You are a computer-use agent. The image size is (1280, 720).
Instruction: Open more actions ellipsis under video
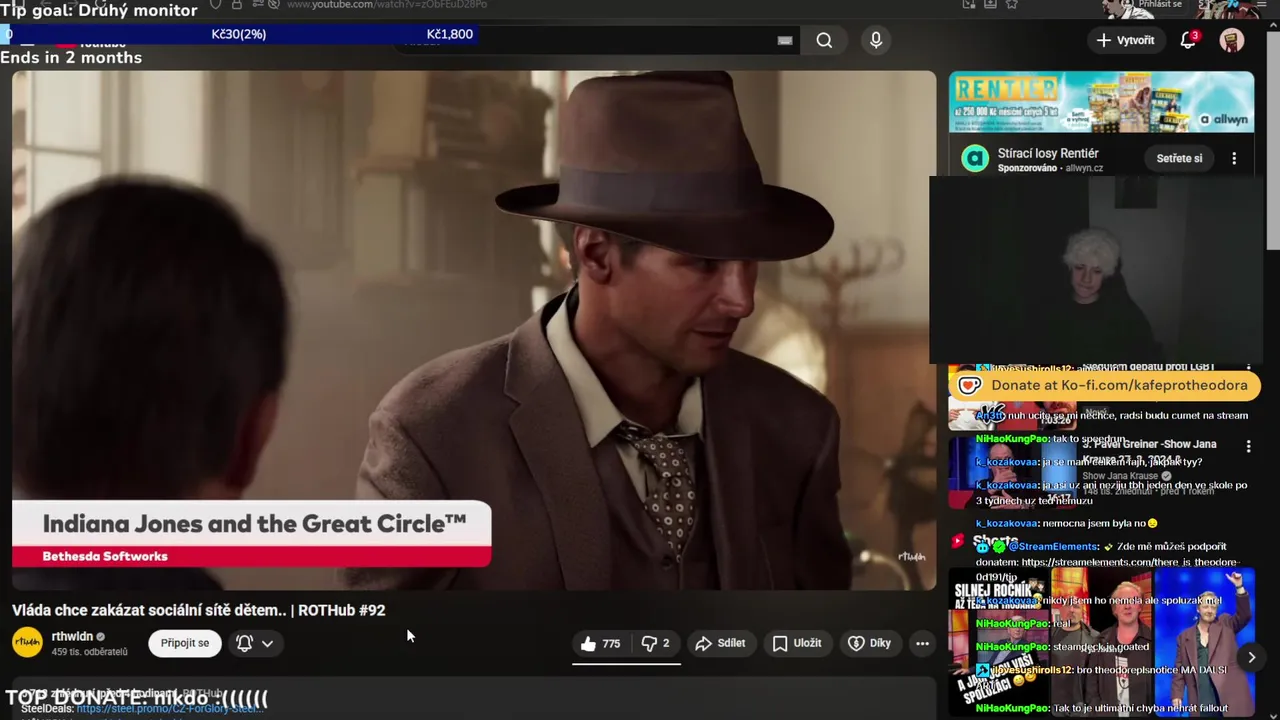click(922, 643)
